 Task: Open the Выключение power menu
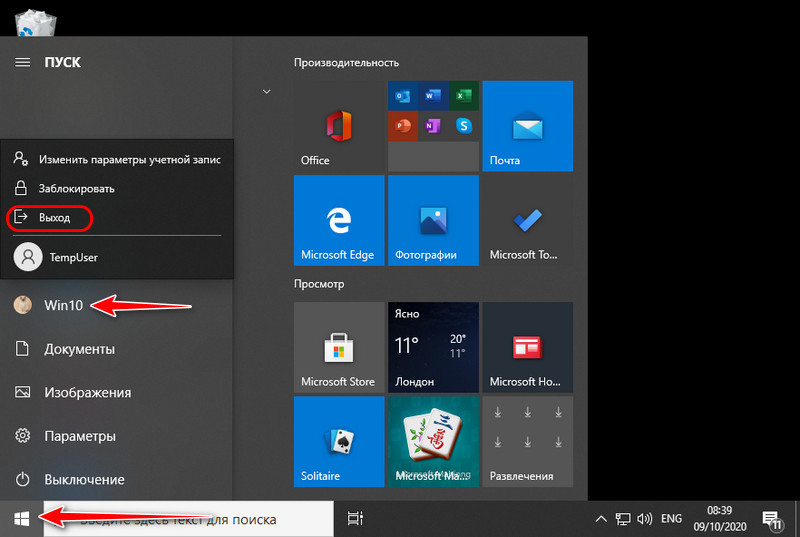pos(116,479)
